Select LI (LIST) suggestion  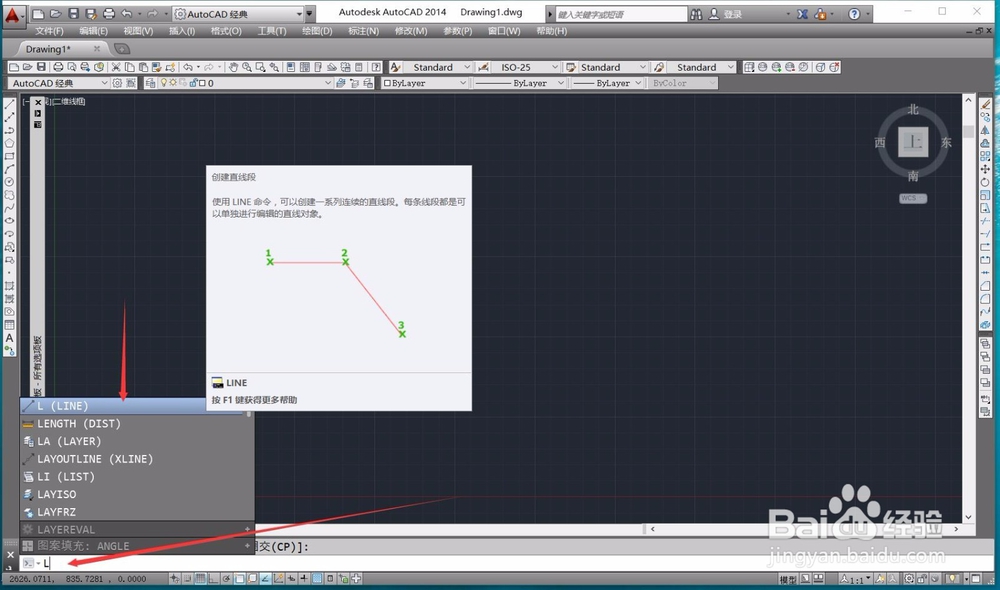(x=137, y=476)
